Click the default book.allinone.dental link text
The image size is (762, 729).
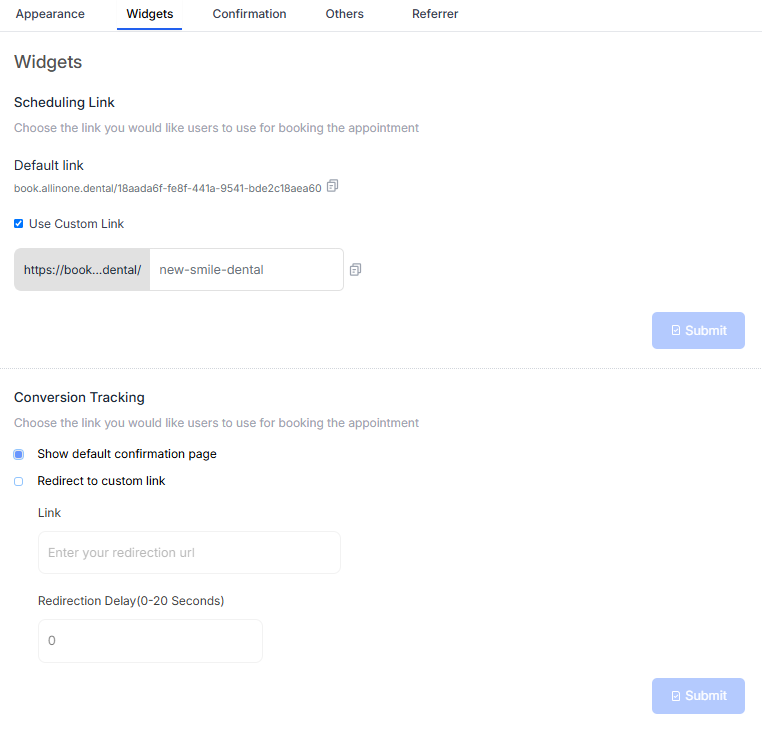pos(167,188)
